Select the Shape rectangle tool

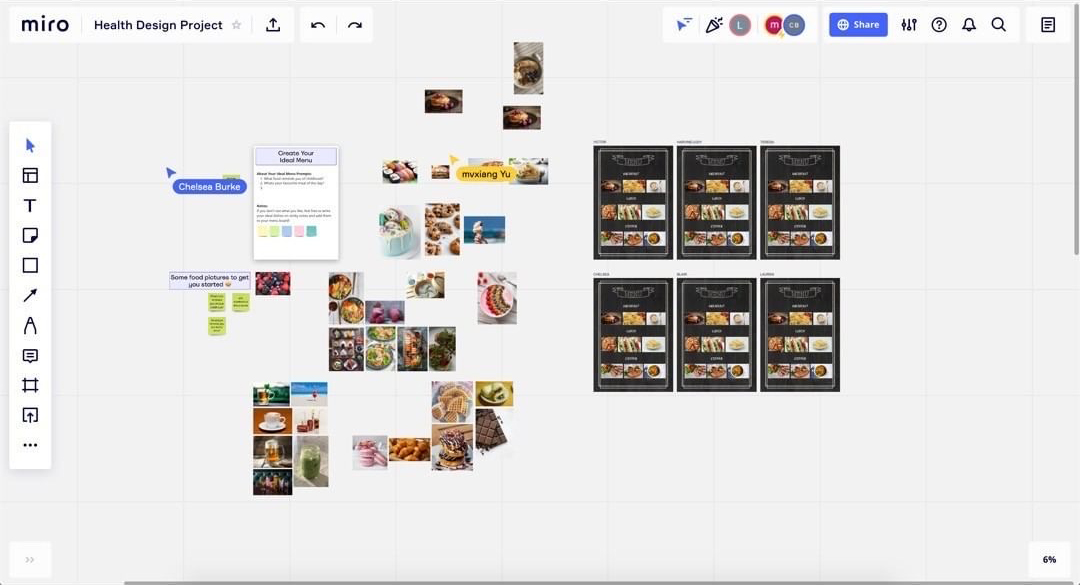pos(30,265)
